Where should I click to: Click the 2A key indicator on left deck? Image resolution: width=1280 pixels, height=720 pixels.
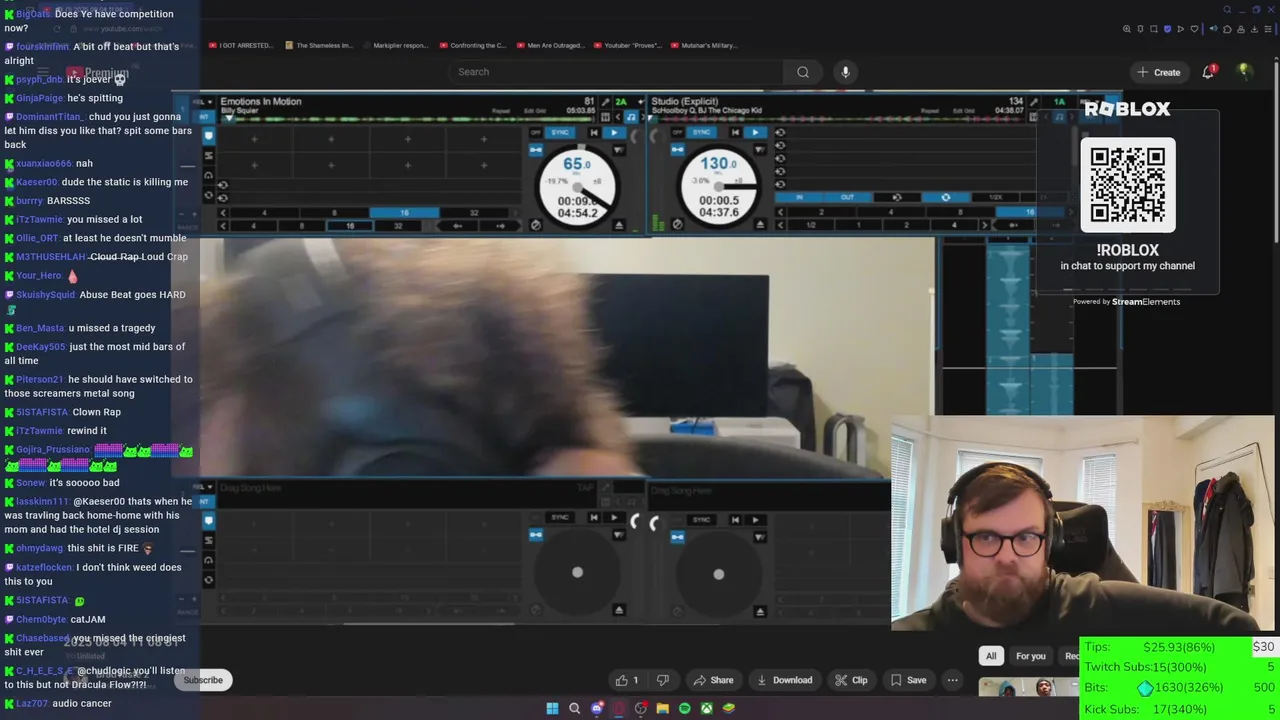[621, 102]
